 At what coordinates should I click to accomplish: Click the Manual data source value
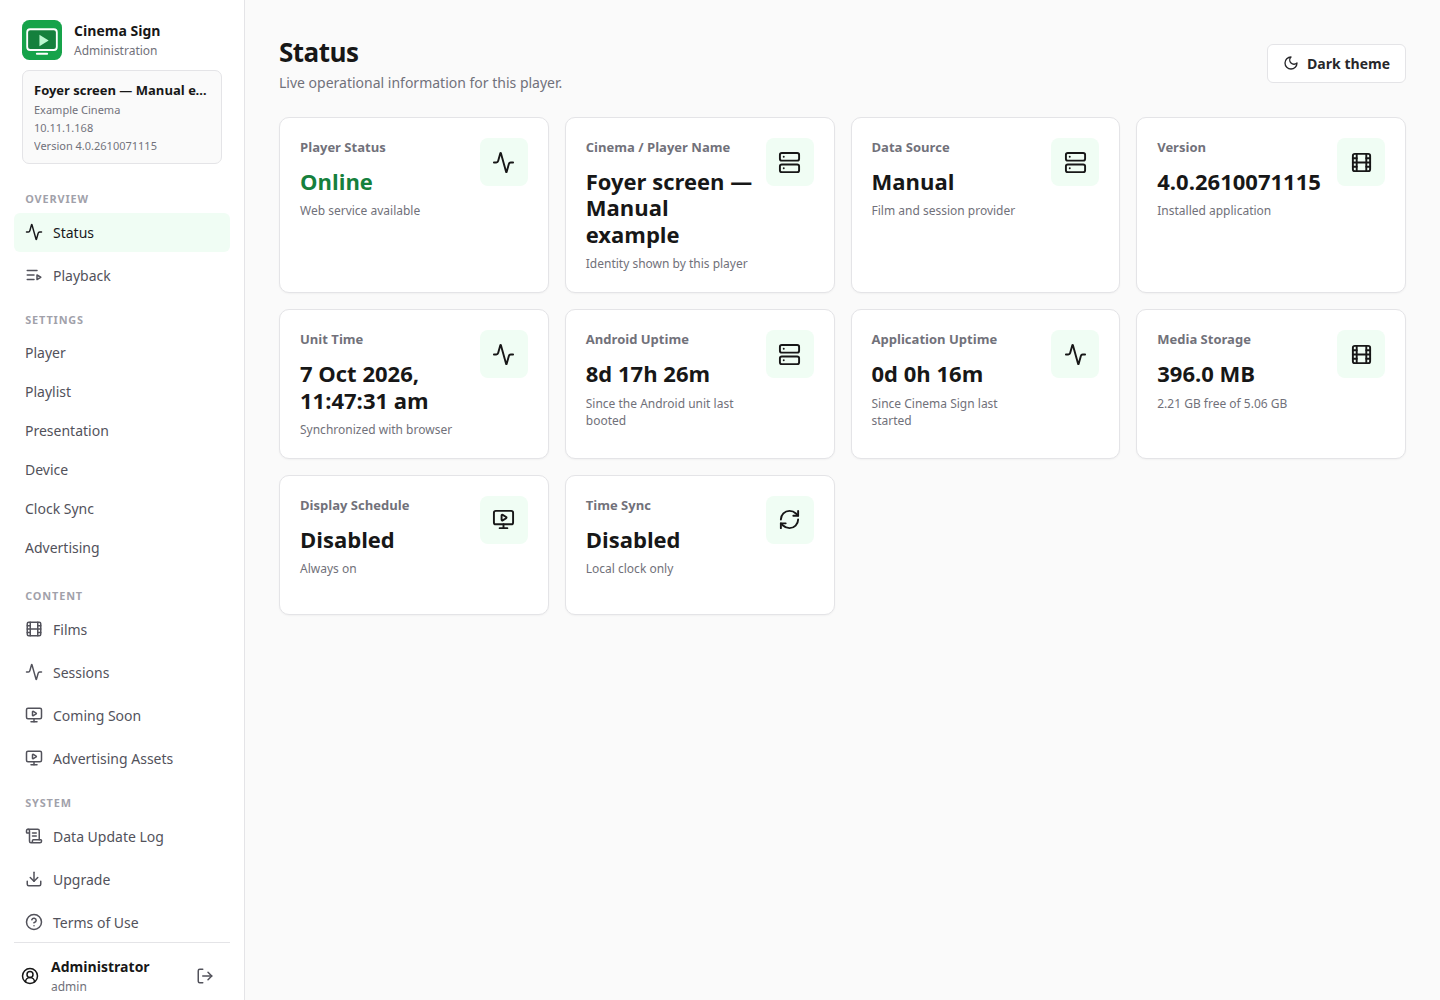tap(913, 182)
